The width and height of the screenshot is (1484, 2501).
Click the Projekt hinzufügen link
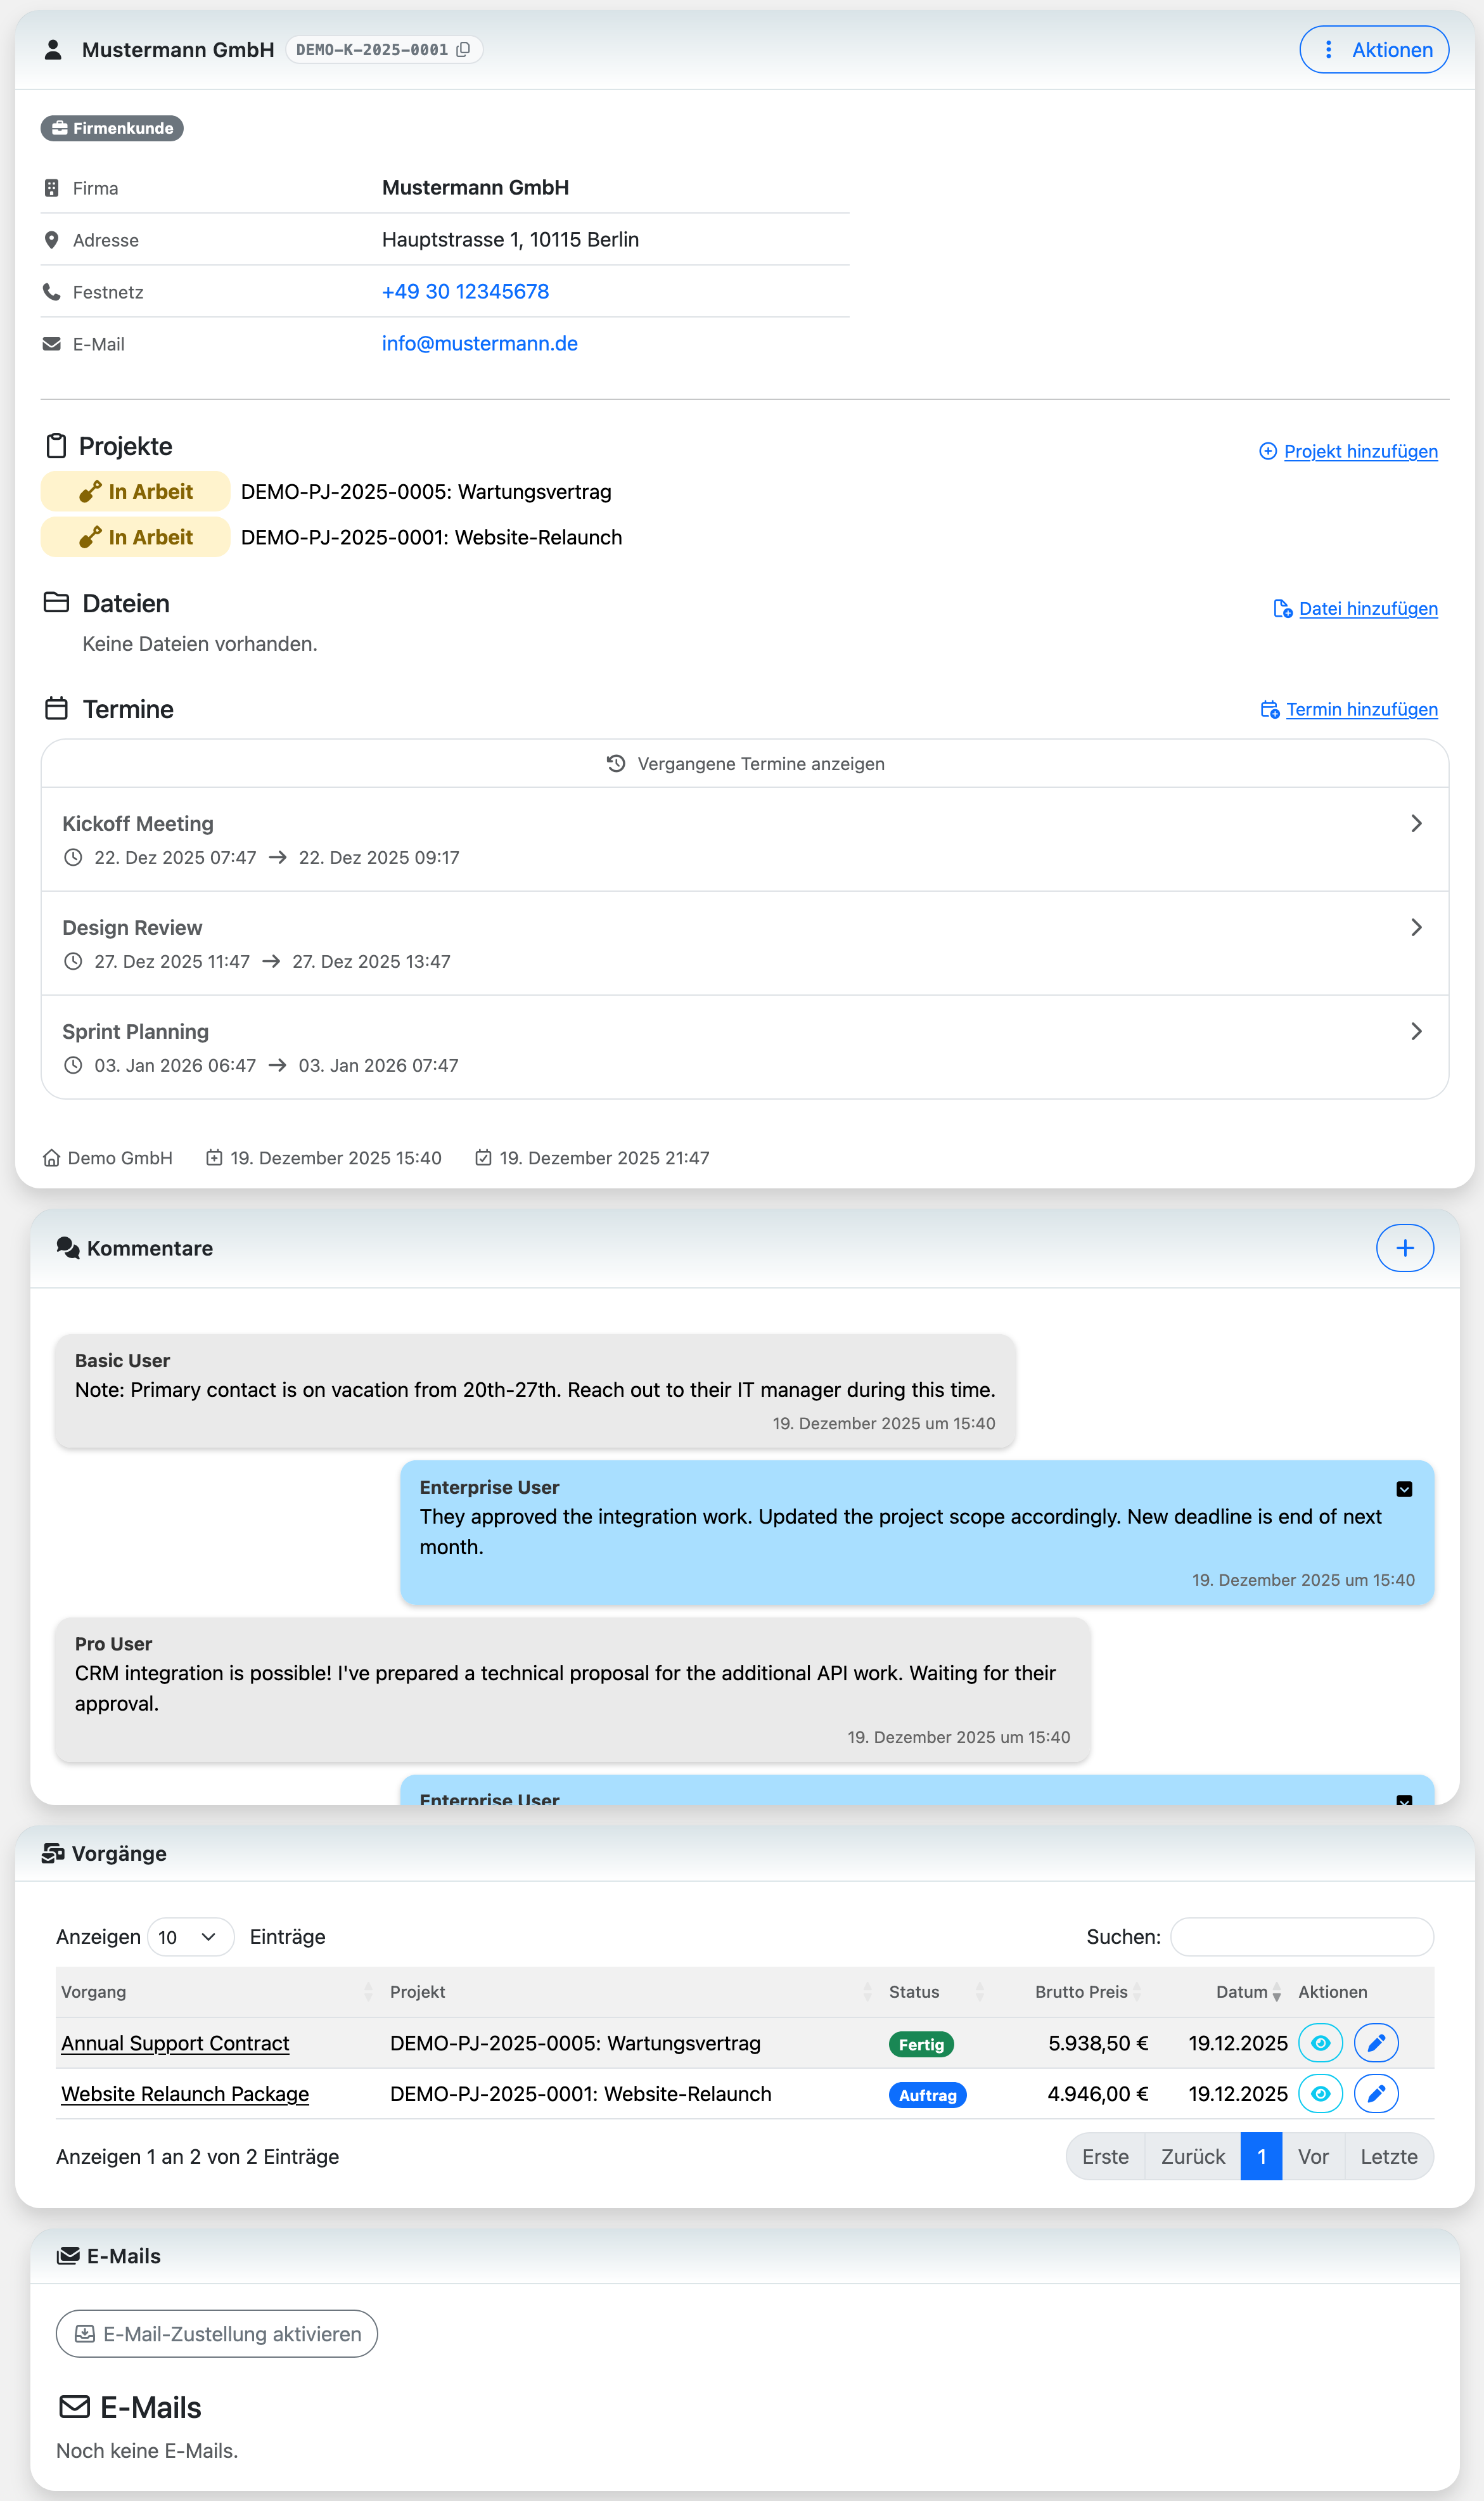click(1359, 451)
